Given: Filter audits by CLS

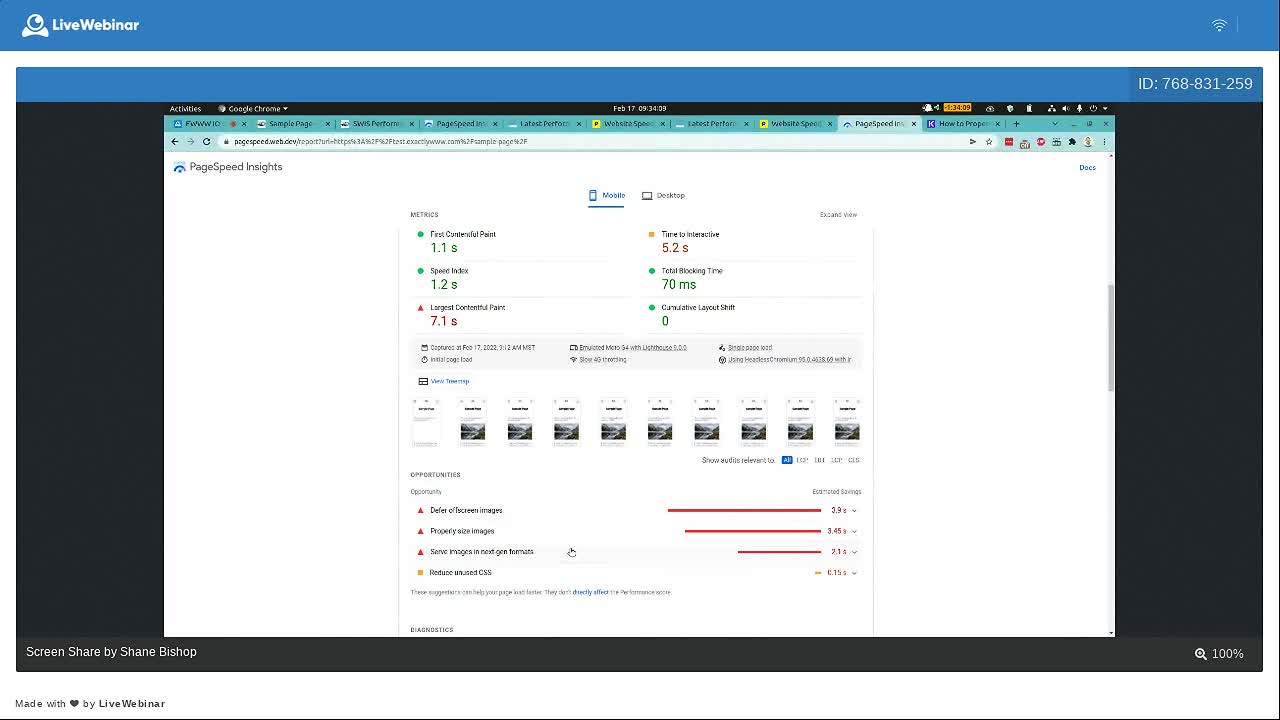Looking at the screenshot, I should pos(854,460).
